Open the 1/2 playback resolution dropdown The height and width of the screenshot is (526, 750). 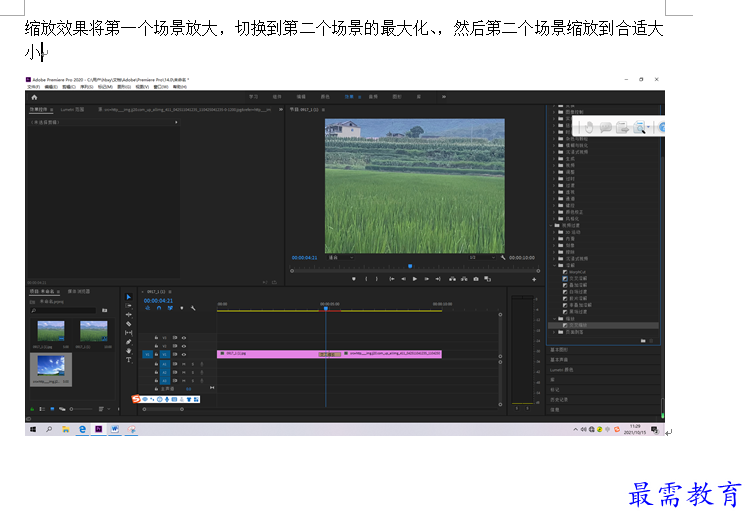(482, 258)
